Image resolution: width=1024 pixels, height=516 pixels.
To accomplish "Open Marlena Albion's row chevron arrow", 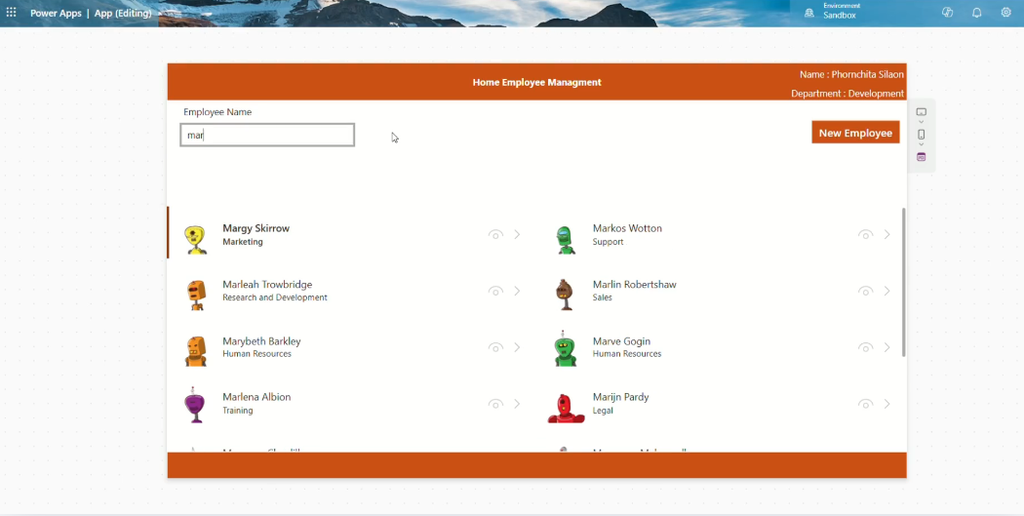I will point(517,404).
